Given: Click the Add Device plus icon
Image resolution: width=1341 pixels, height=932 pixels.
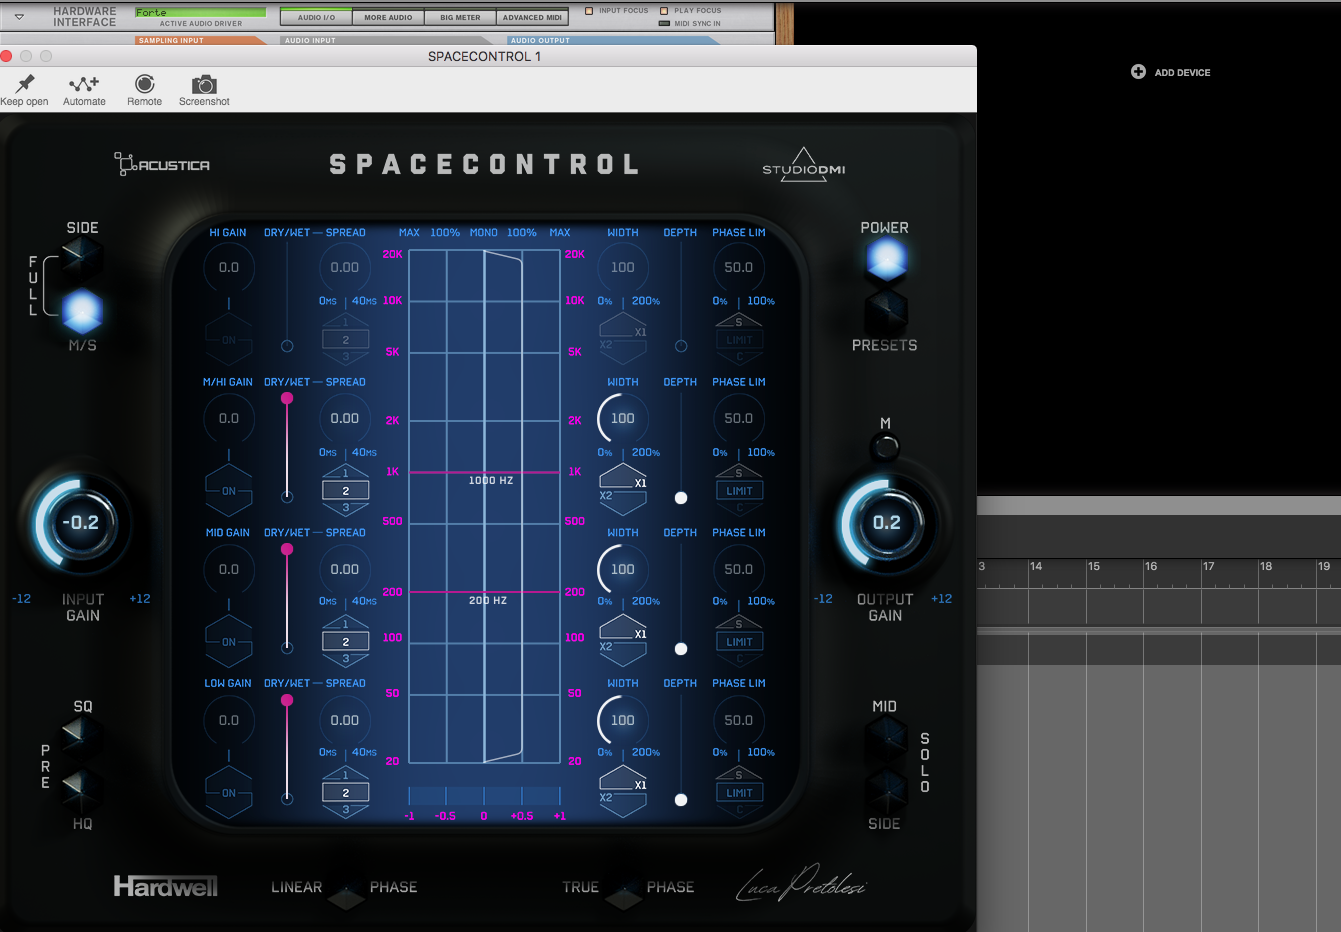Looking at the screenshot, I should pos(1138,72).
